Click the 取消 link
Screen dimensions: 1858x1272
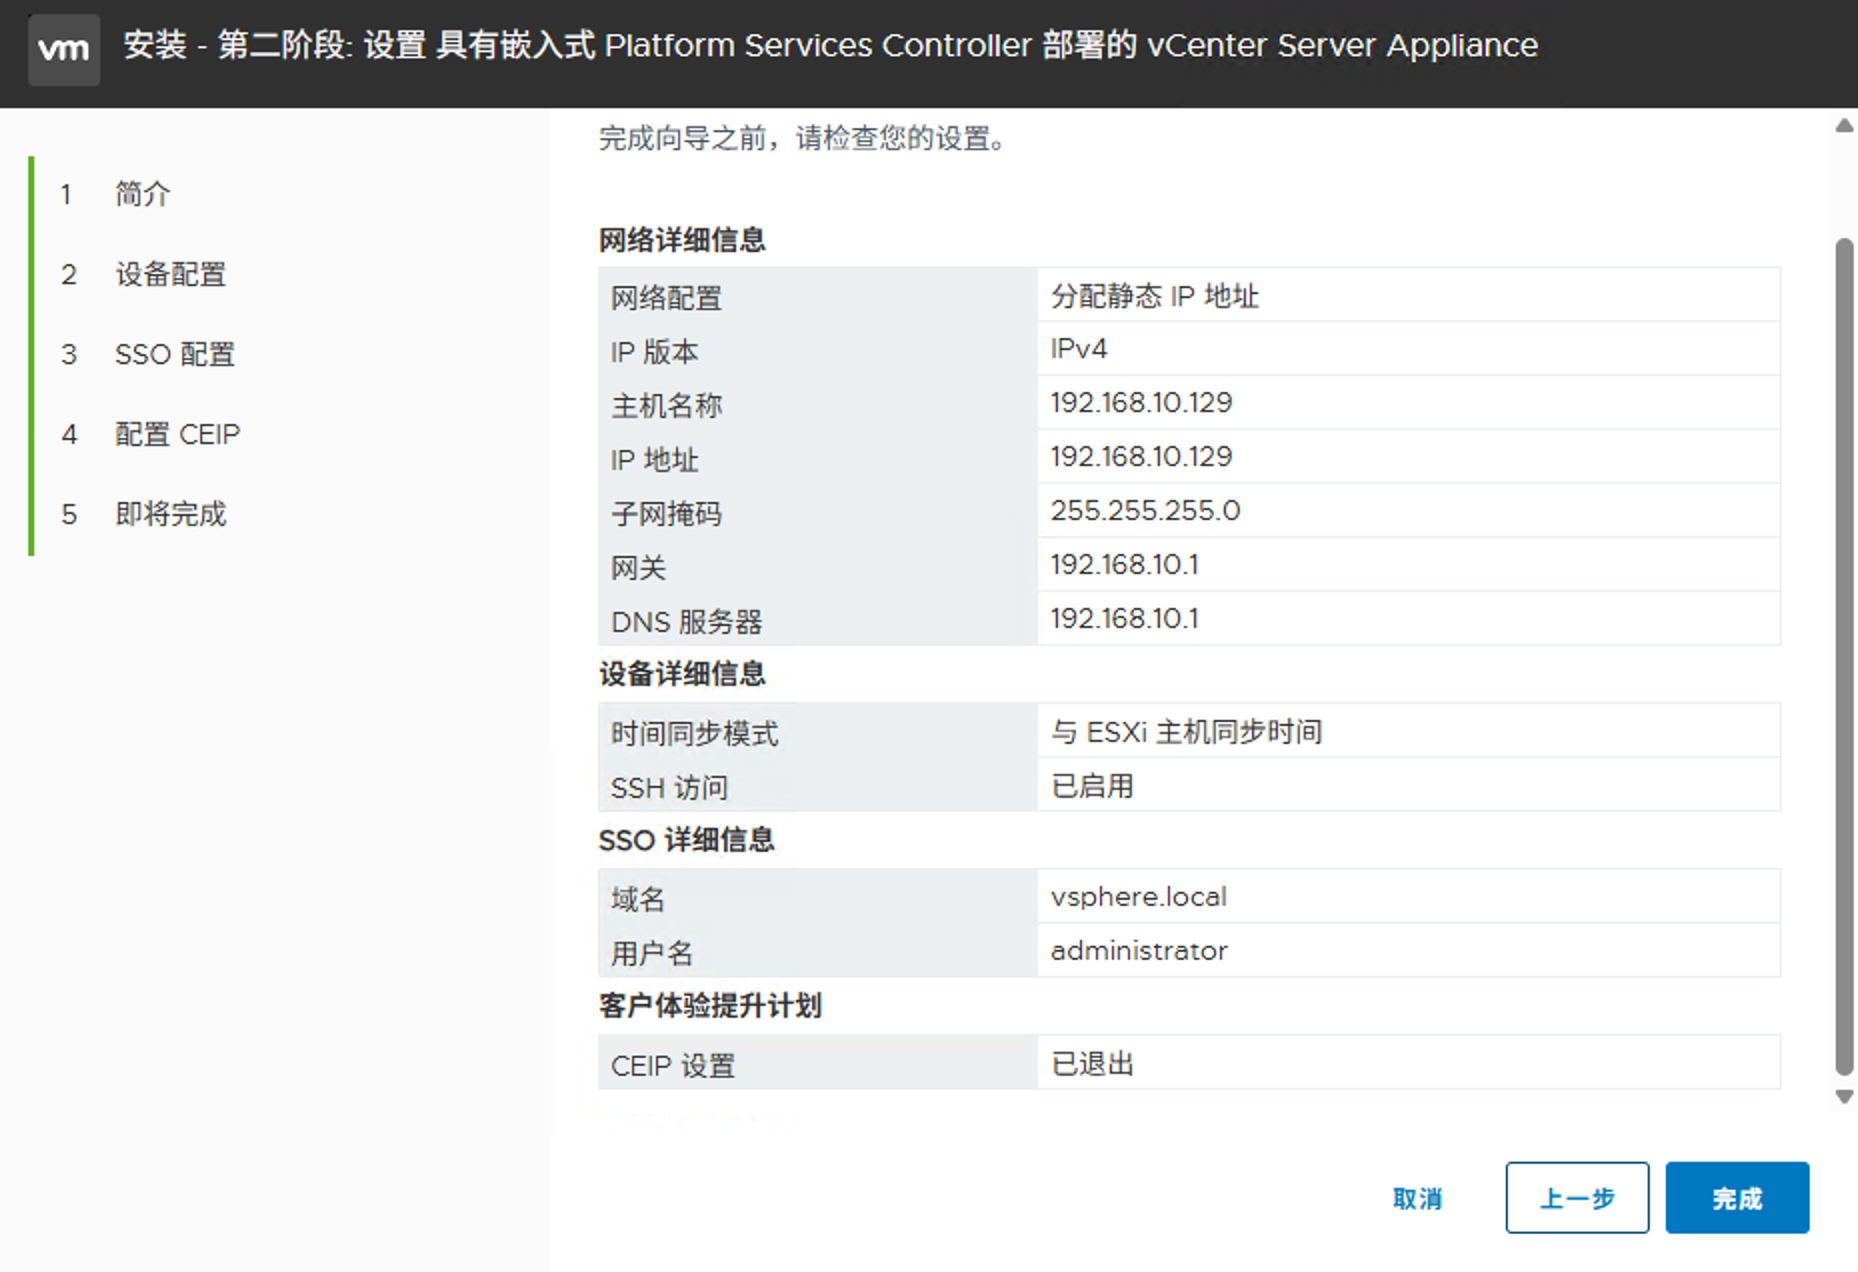point(1417,1198)
